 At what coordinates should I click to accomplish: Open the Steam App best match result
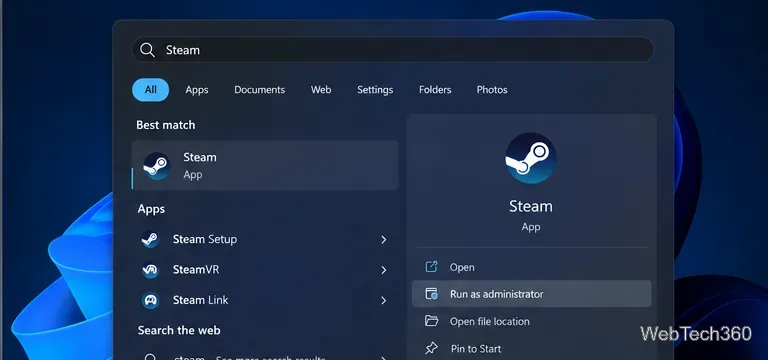265,165
